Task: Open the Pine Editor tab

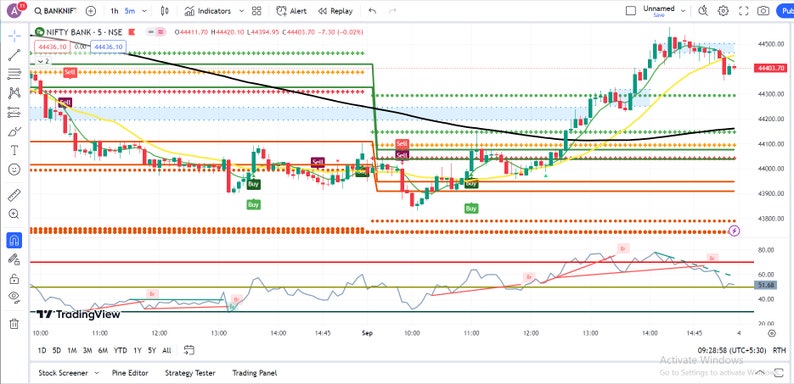Action: coord(130,373)
